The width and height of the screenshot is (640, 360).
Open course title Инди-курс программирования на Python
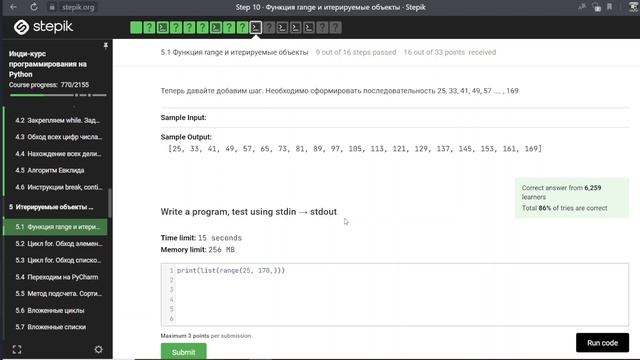coord(47,64)
